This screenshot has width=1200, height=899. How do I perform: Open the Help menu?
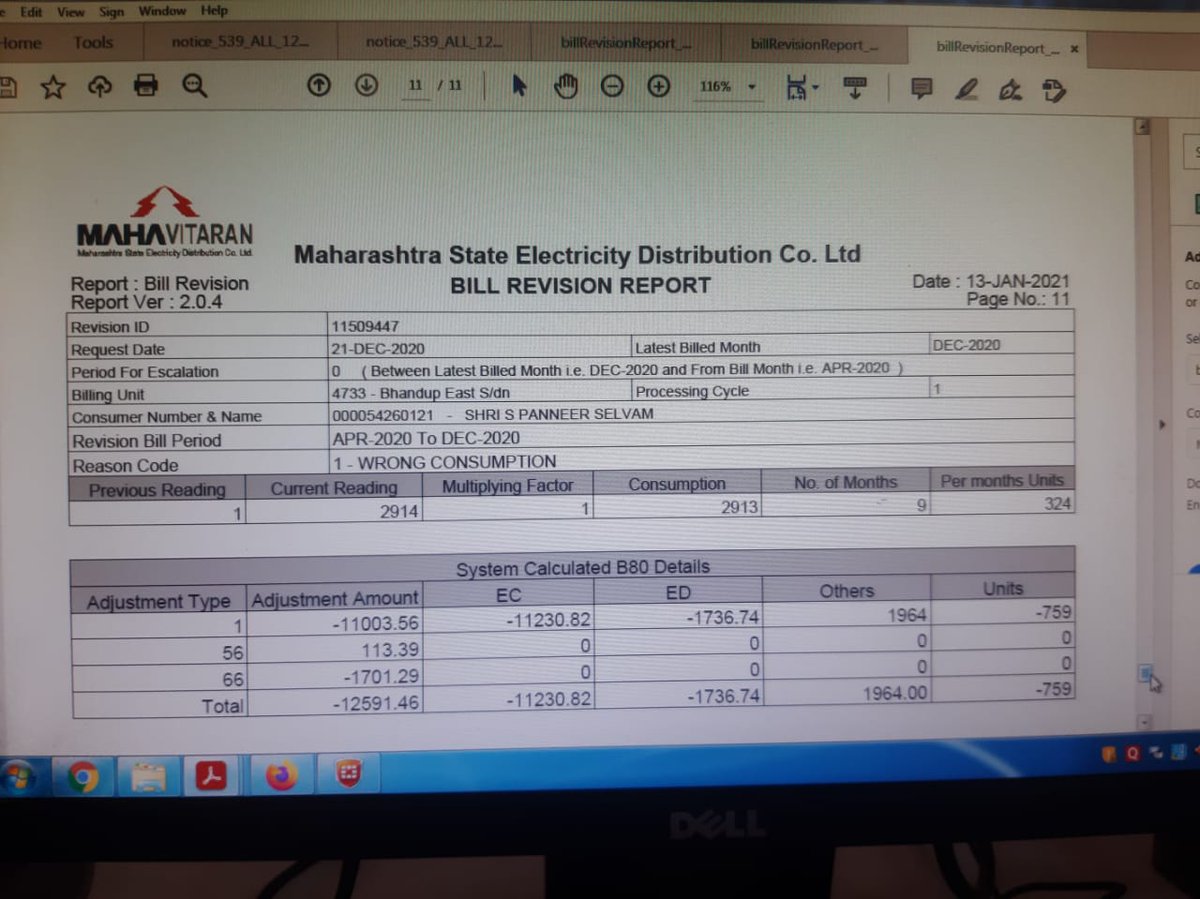pos(214,11)
